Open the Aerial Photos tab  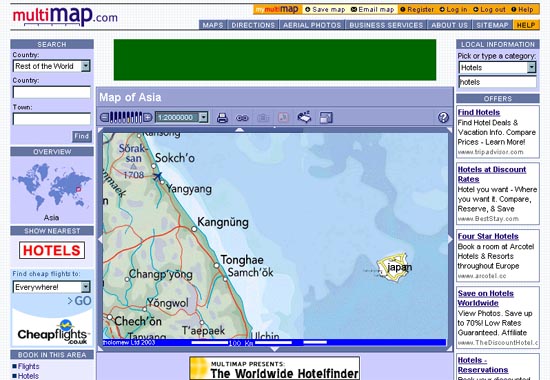(x=312, y=25)
